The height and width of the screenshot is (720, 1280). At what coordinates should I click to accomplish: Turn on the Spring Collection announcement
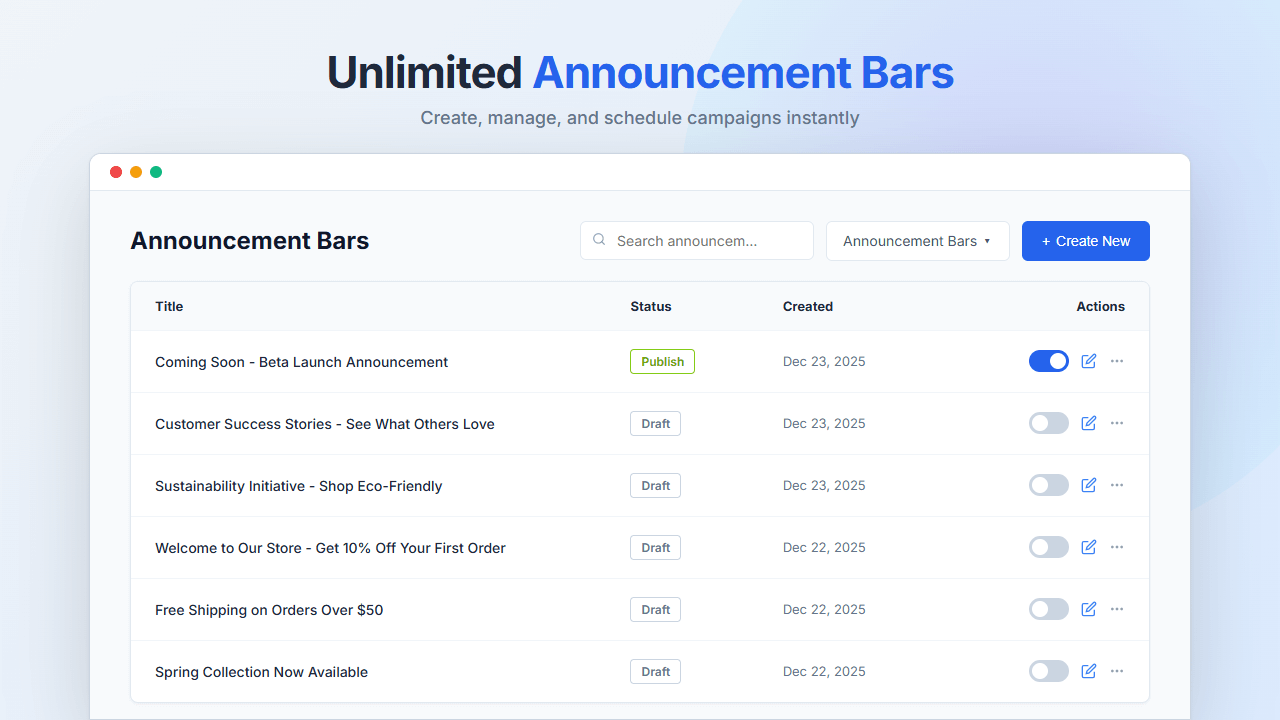[1049, 671]
